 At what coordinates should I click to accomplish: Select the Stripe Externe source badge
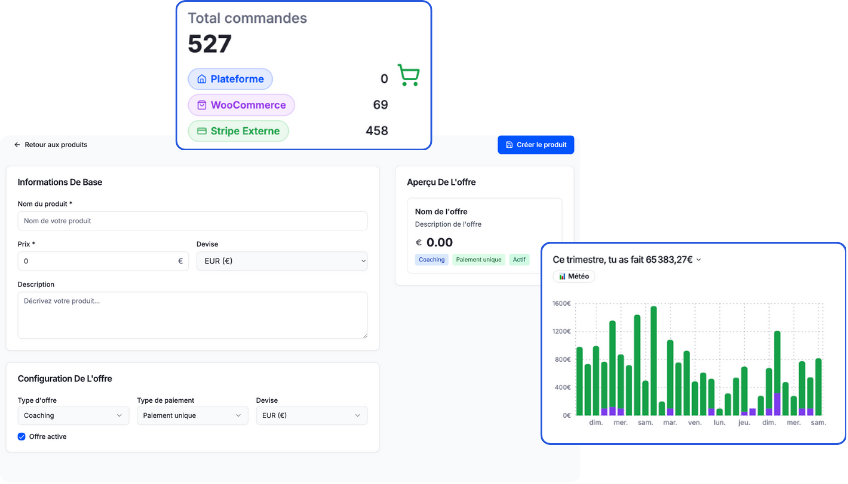[x=238, y=131]
